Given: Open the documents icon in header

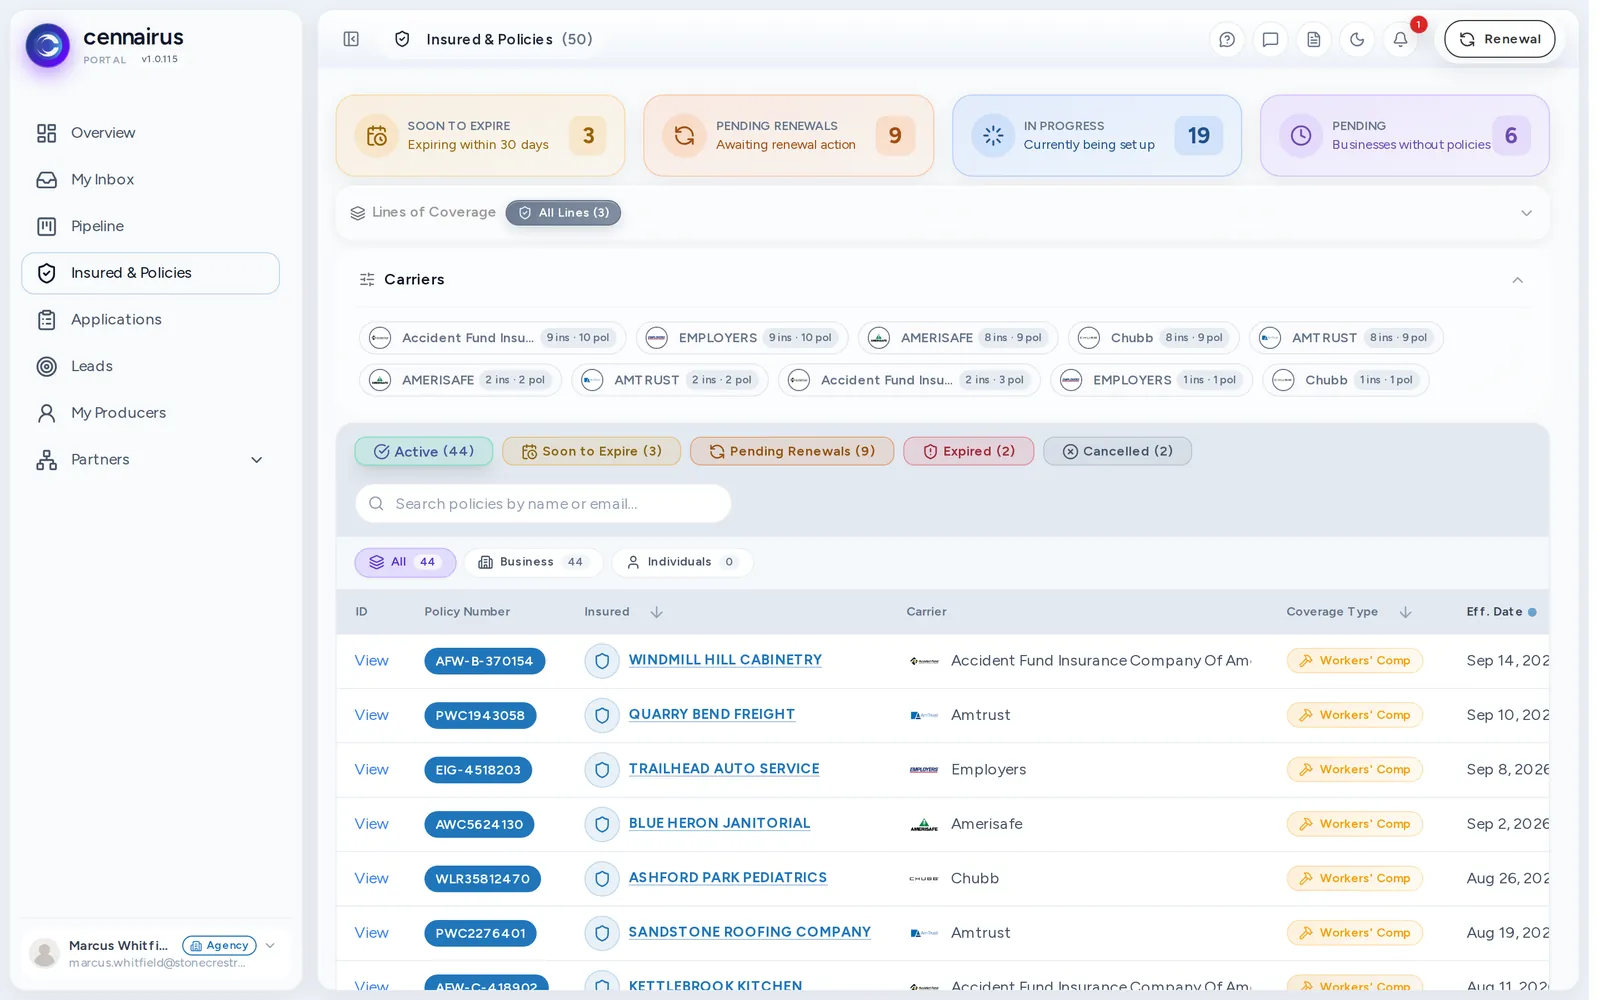Looking at the screenshot, I should click(x=1314, y=40).
